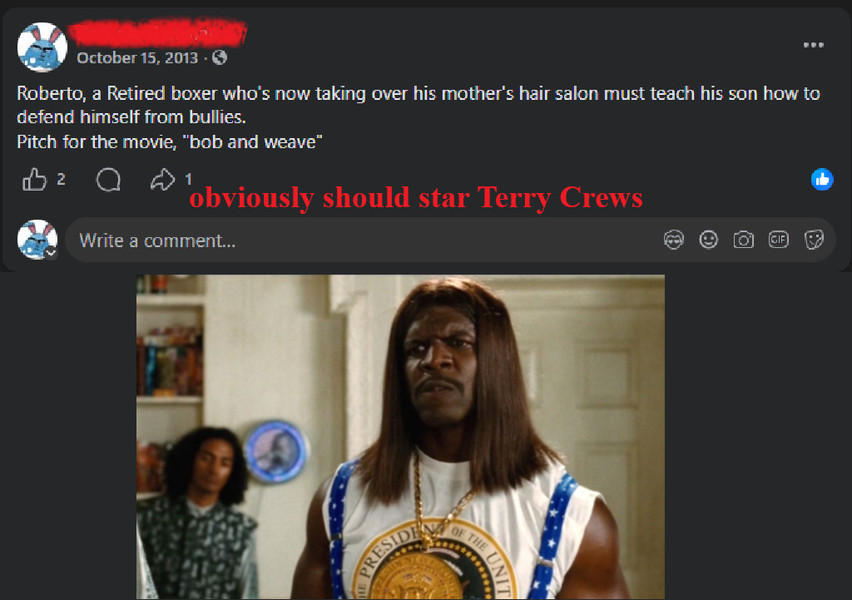The height and width of the screenshot is (600, 852).
Task: Open the sticker picker icon
Action: point(813,240)
